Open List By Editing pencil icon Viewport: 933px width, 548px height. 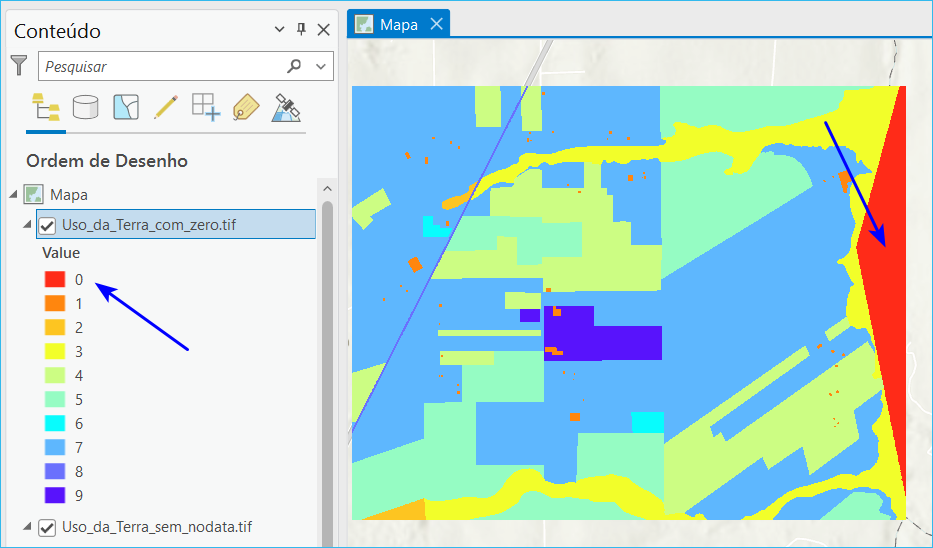coord(165,108)
